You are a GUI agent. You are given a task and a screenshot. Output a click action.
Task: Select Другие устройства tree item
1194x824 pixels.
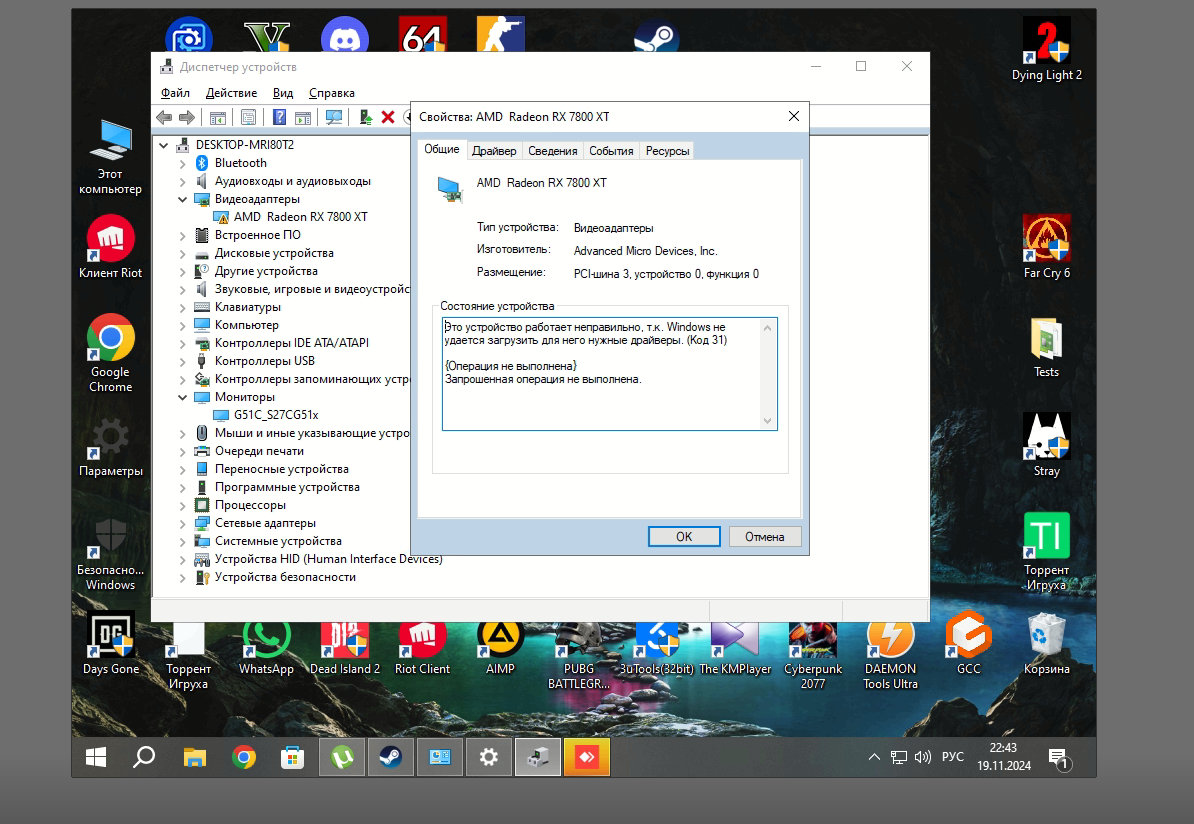point(266,271)
